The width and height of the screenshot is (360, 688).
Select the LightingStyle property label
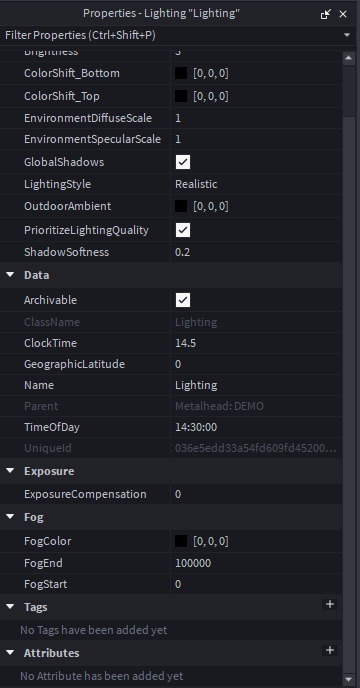[58, 184]
